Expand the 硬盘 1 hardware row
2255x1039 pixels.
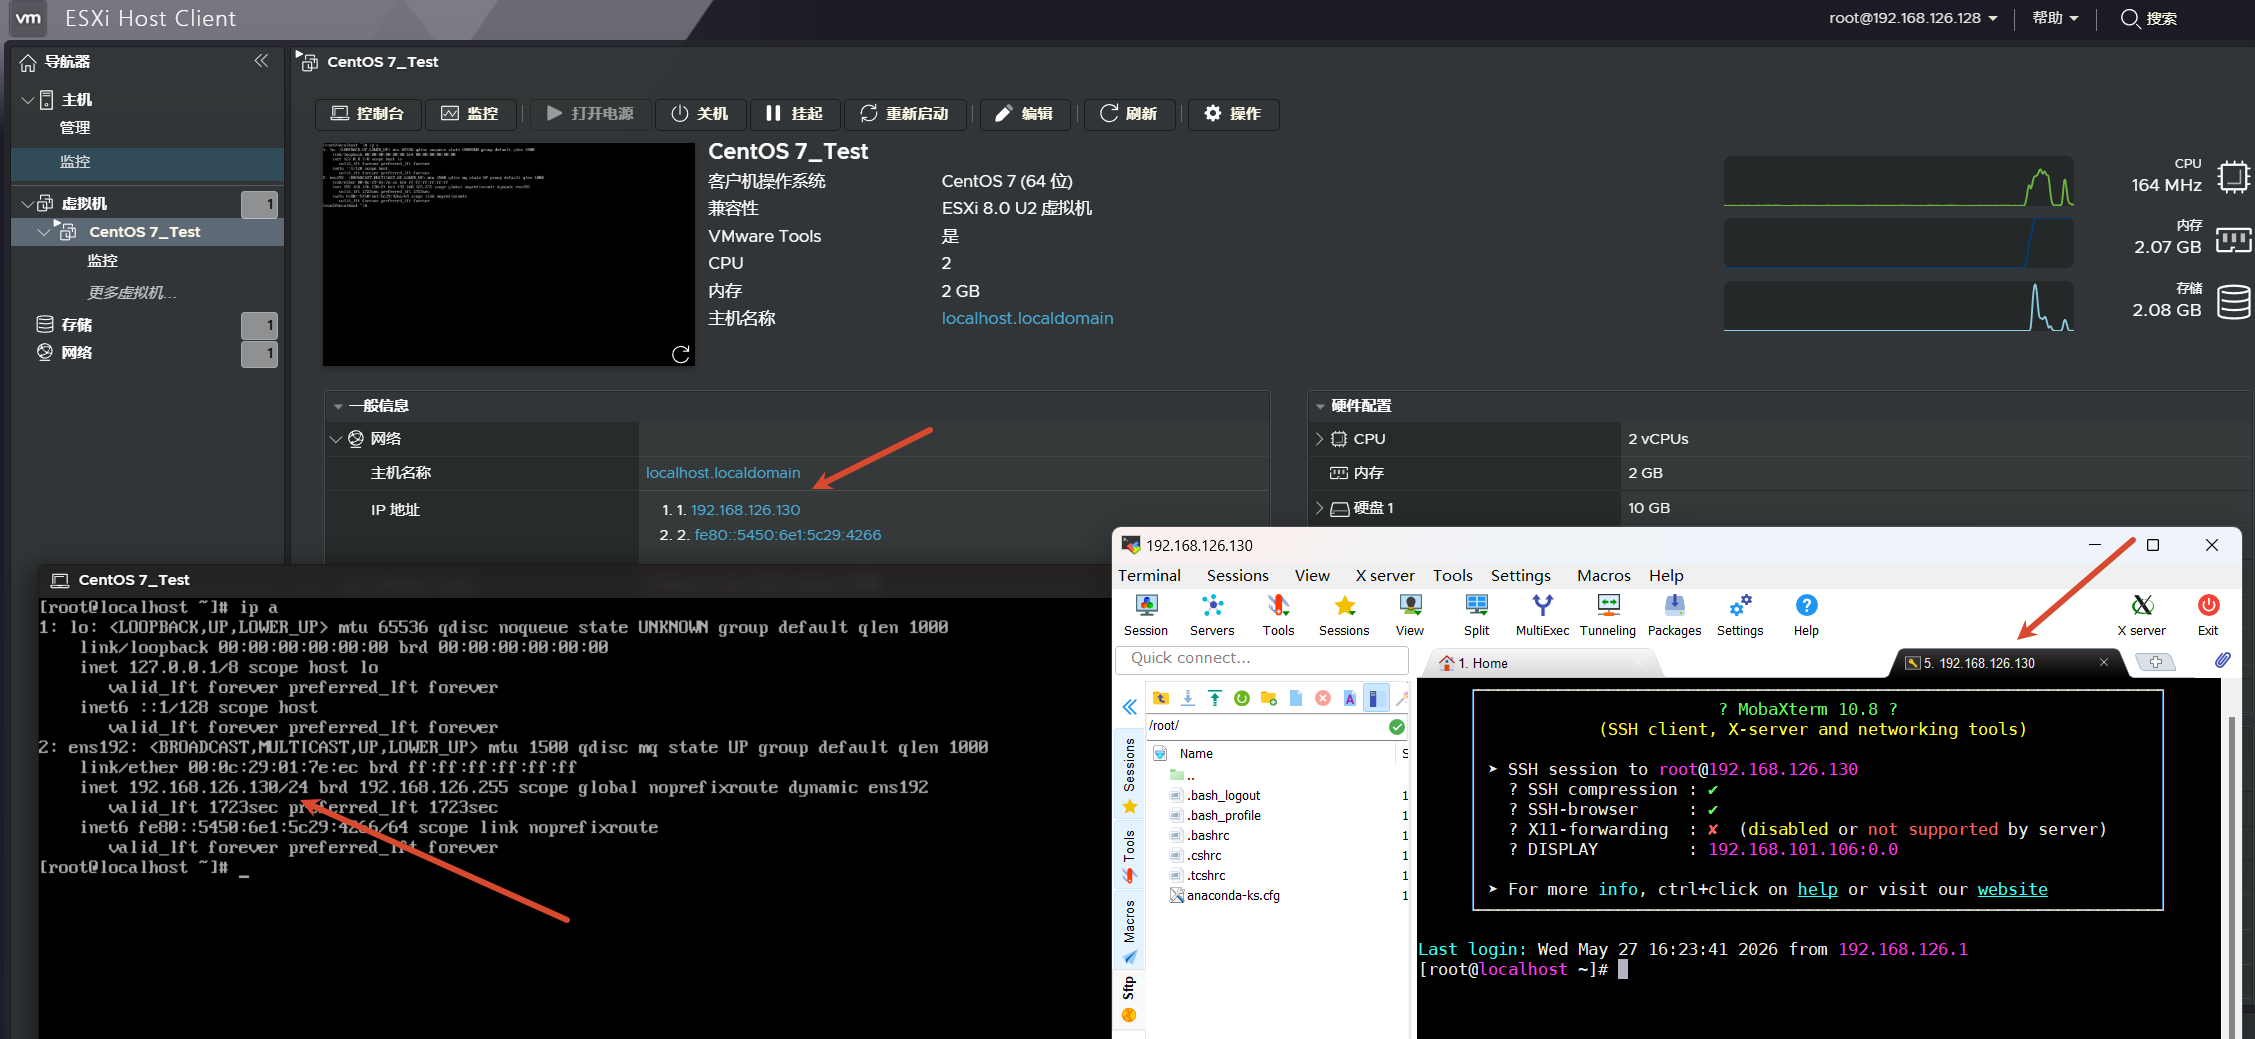pyautogui.click(x=1319, y=508)
